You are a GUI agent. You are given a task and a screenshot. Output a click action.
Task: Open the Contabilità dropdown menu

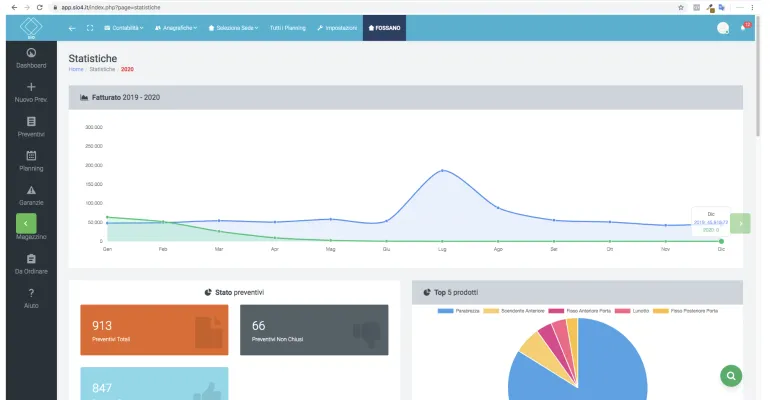[x=124, y=28]
